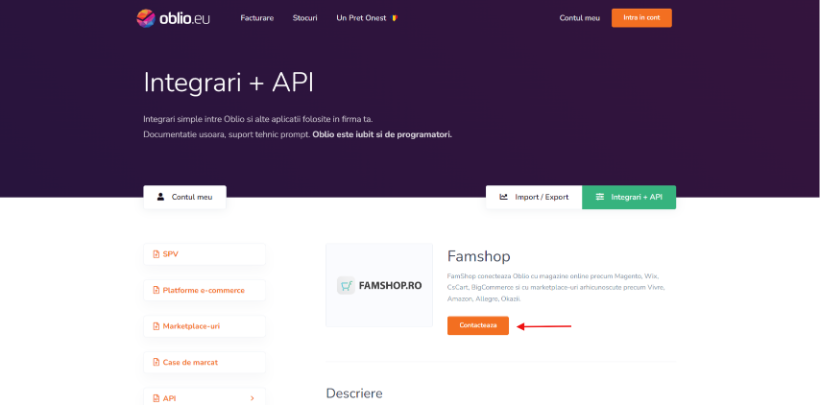The width and height of the screenshot is (820, 405).
Task: Click the Contul meu button with user icon
Action: point(185,197)
